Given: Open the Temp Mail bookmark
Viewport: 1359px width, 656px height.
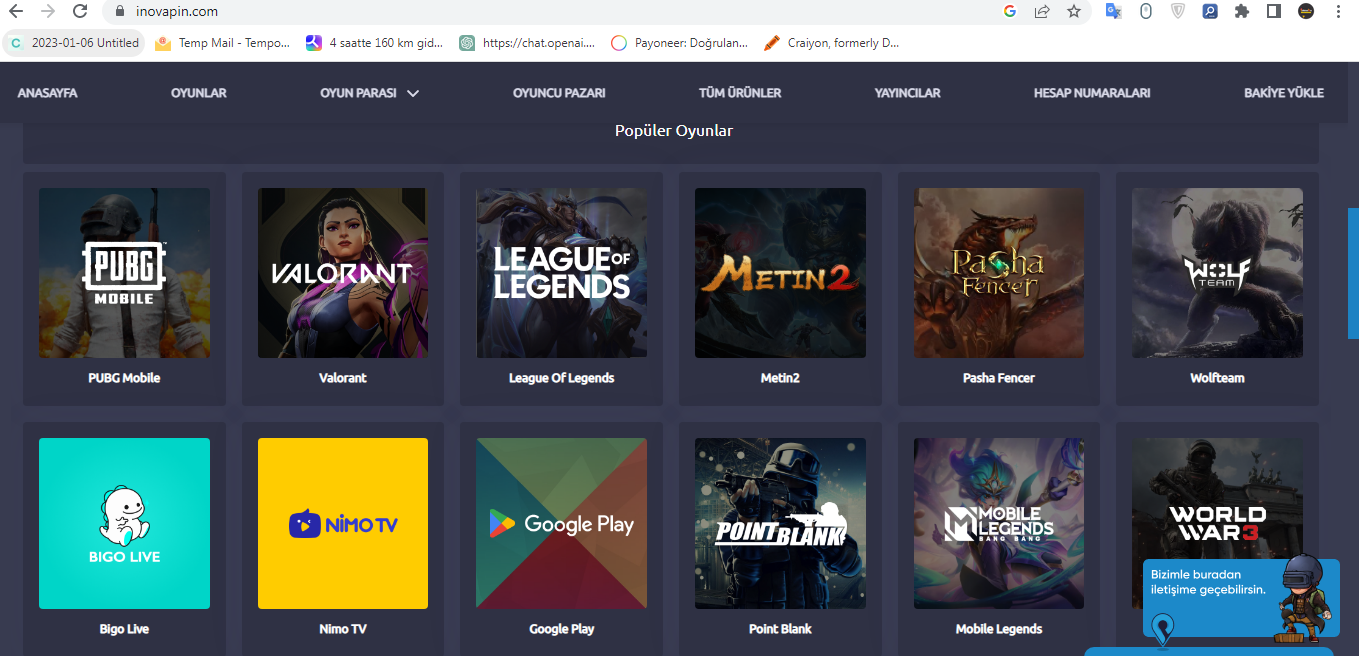Looking at the screenshot, I should point(223,43).
